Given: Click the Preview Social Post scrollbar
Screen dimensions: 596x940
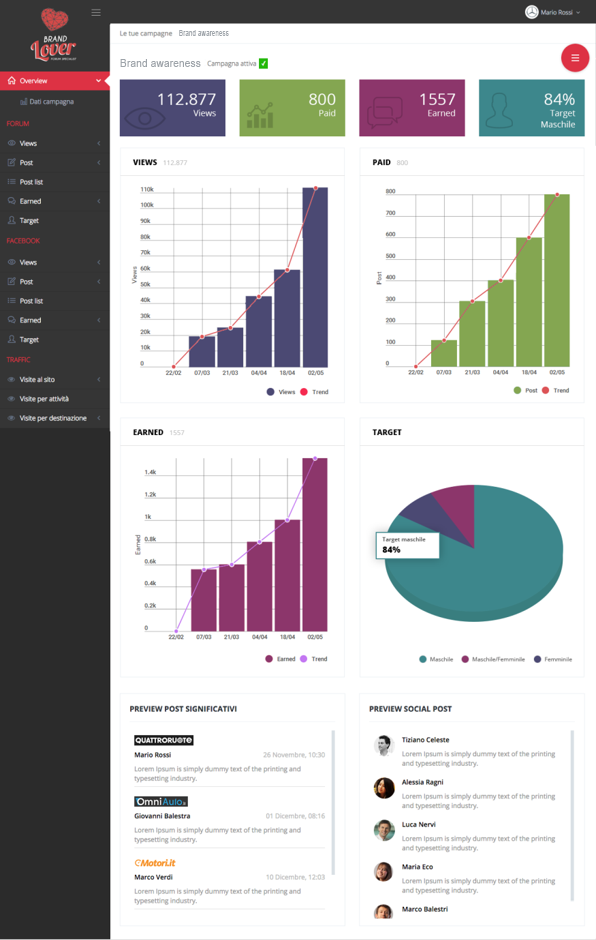Looking at the screenshot, I should coord(572,815).
